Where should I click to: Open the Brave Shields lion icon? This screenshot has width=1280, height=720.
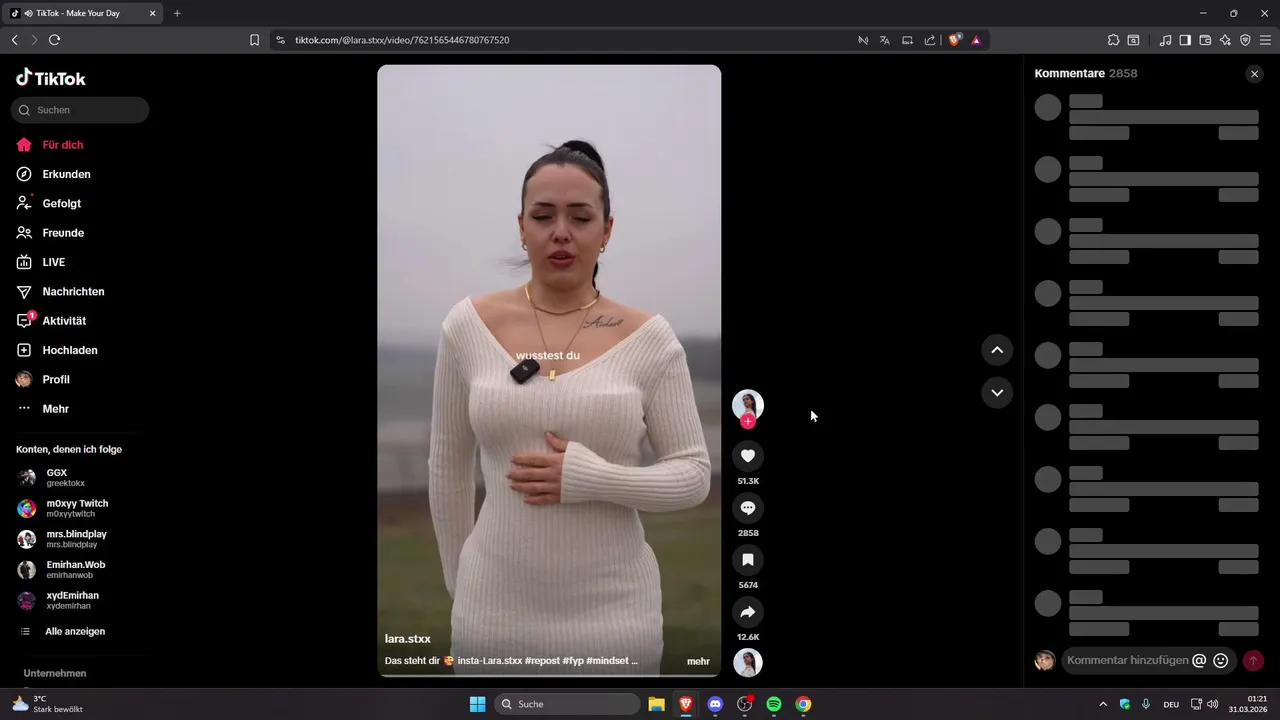tap(954, 40)
